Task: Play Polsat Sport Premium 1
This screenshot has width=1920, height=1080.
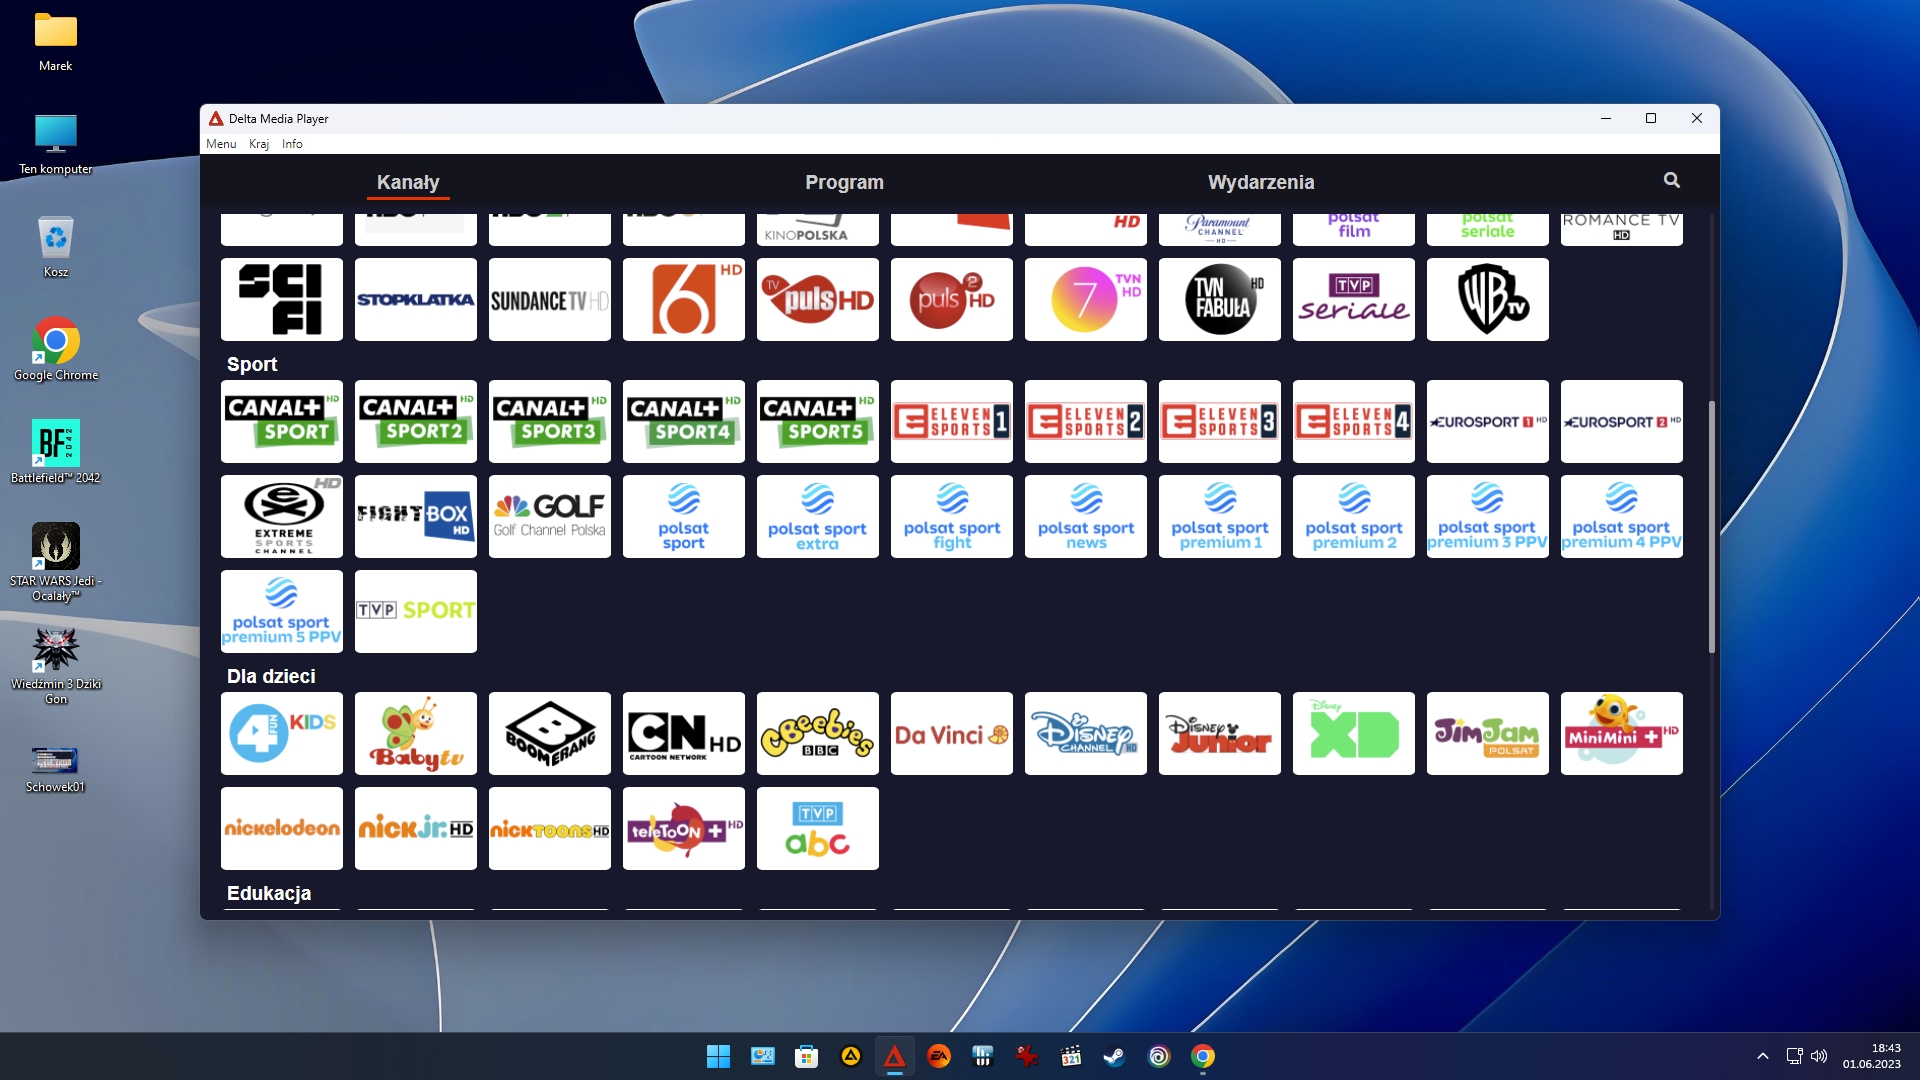Action: pos(1220,517)
